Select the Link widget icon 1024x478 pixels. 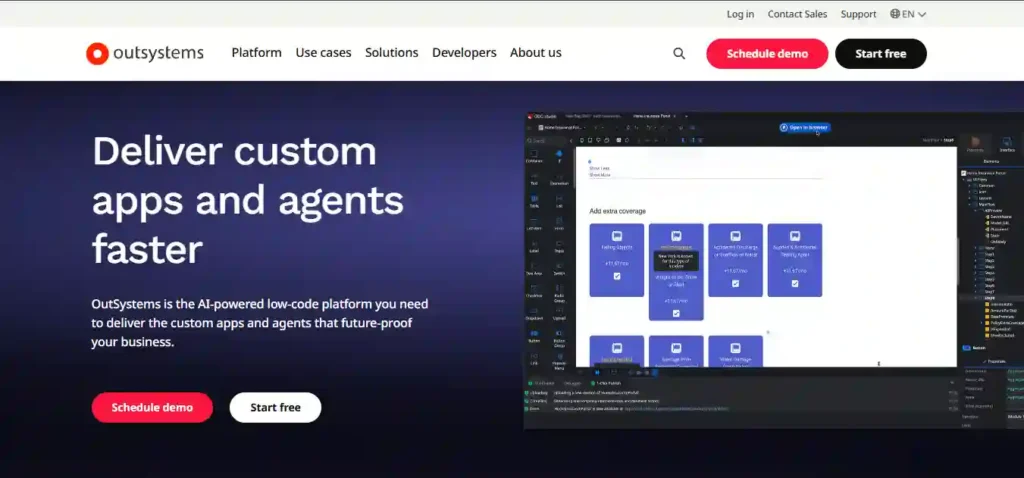pyautogui.click(x=534, y=356)
